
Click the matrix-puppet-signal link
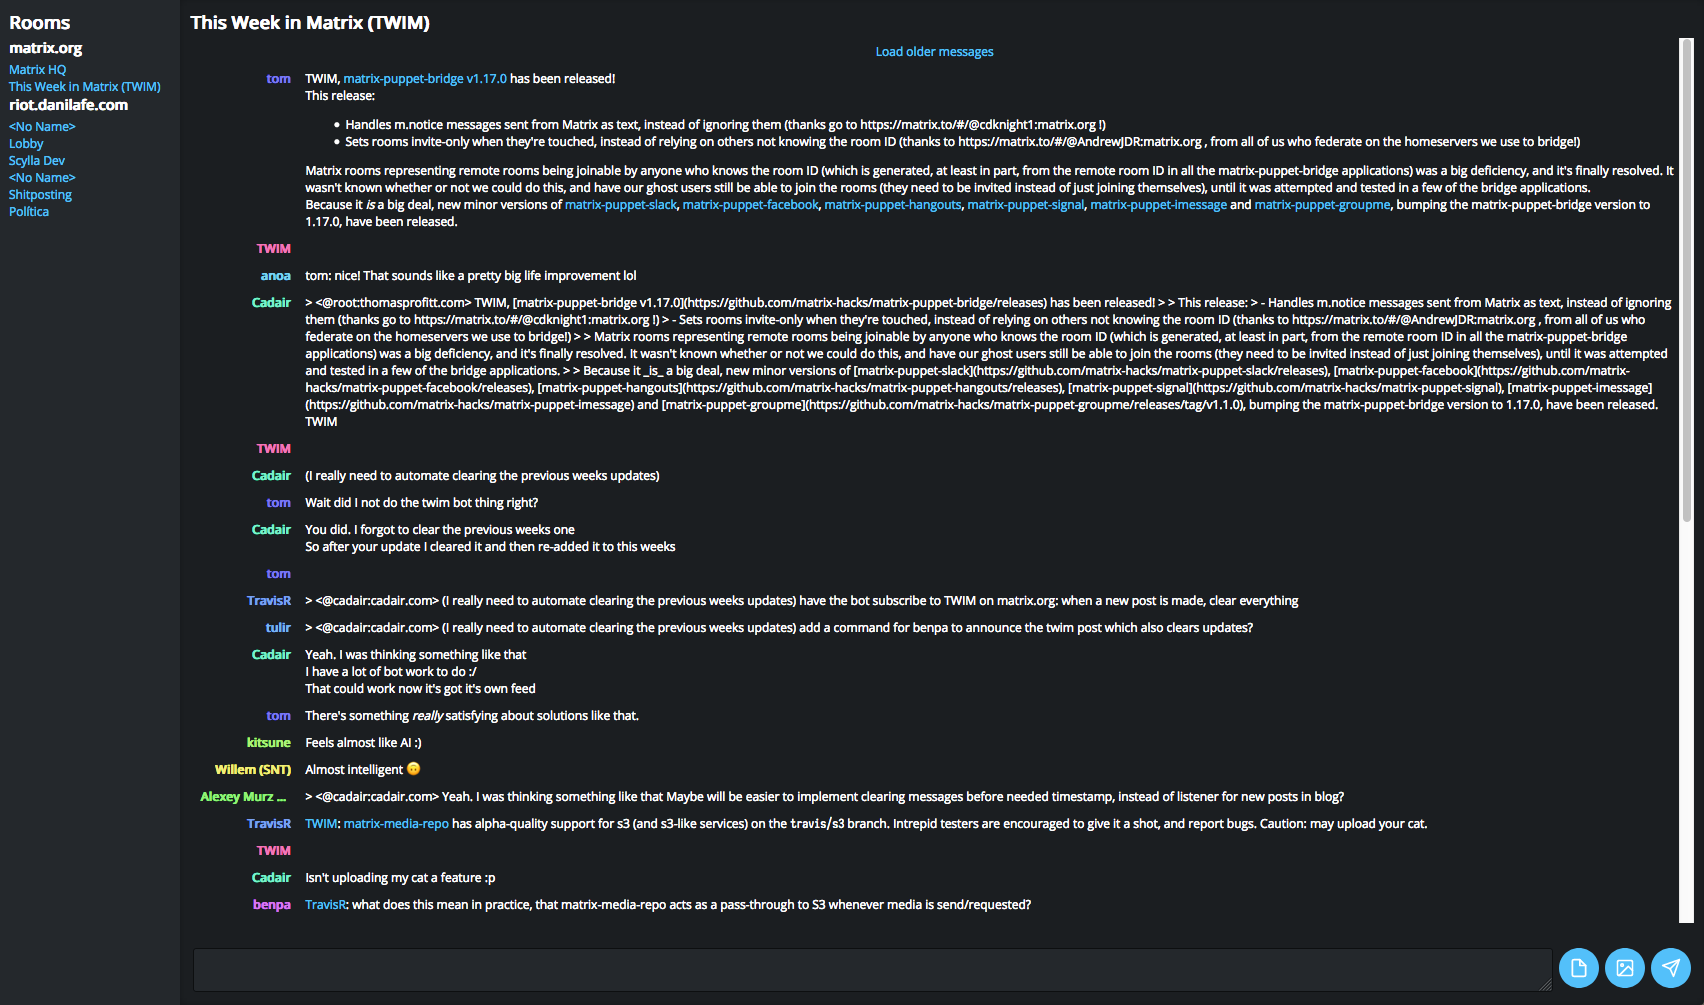(x=1025, y=205)
